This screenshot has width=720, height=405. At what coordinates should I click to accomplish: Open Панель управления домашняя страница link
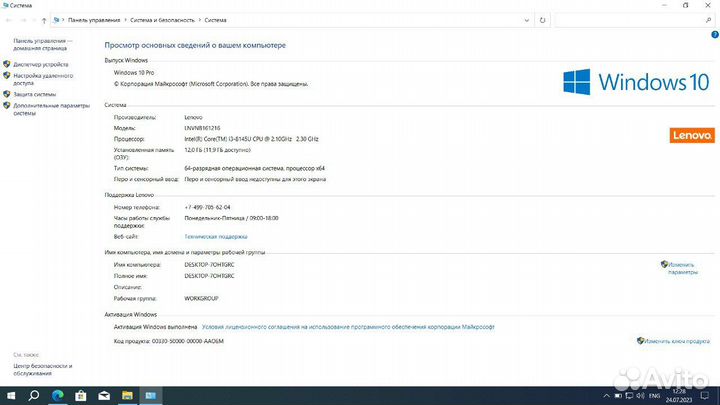coord(43,45)
